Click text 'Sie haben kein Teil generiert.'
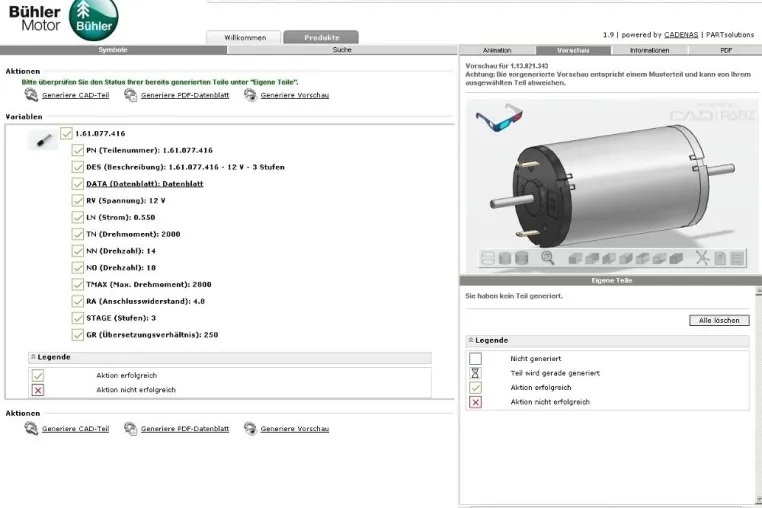 (x=514, y=296)
